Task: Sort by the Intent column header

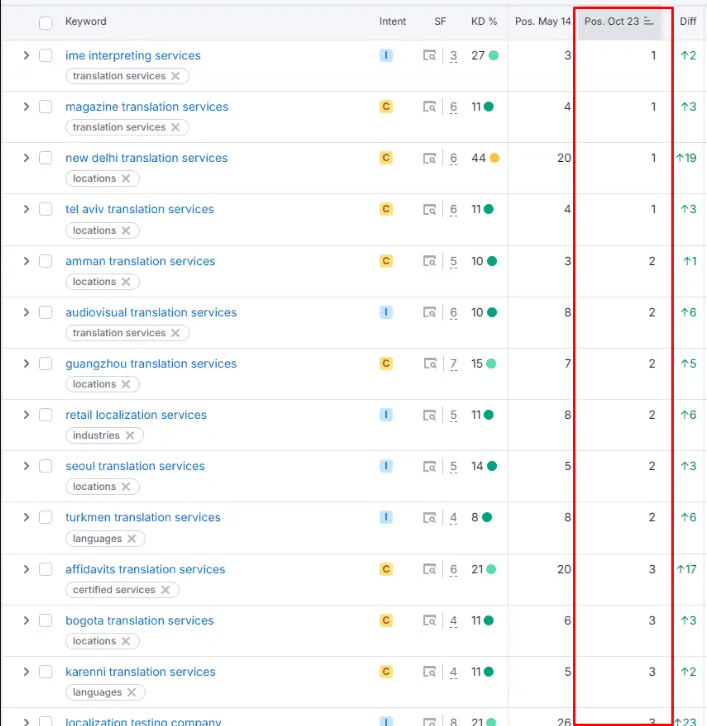Action: coord(392,21)
